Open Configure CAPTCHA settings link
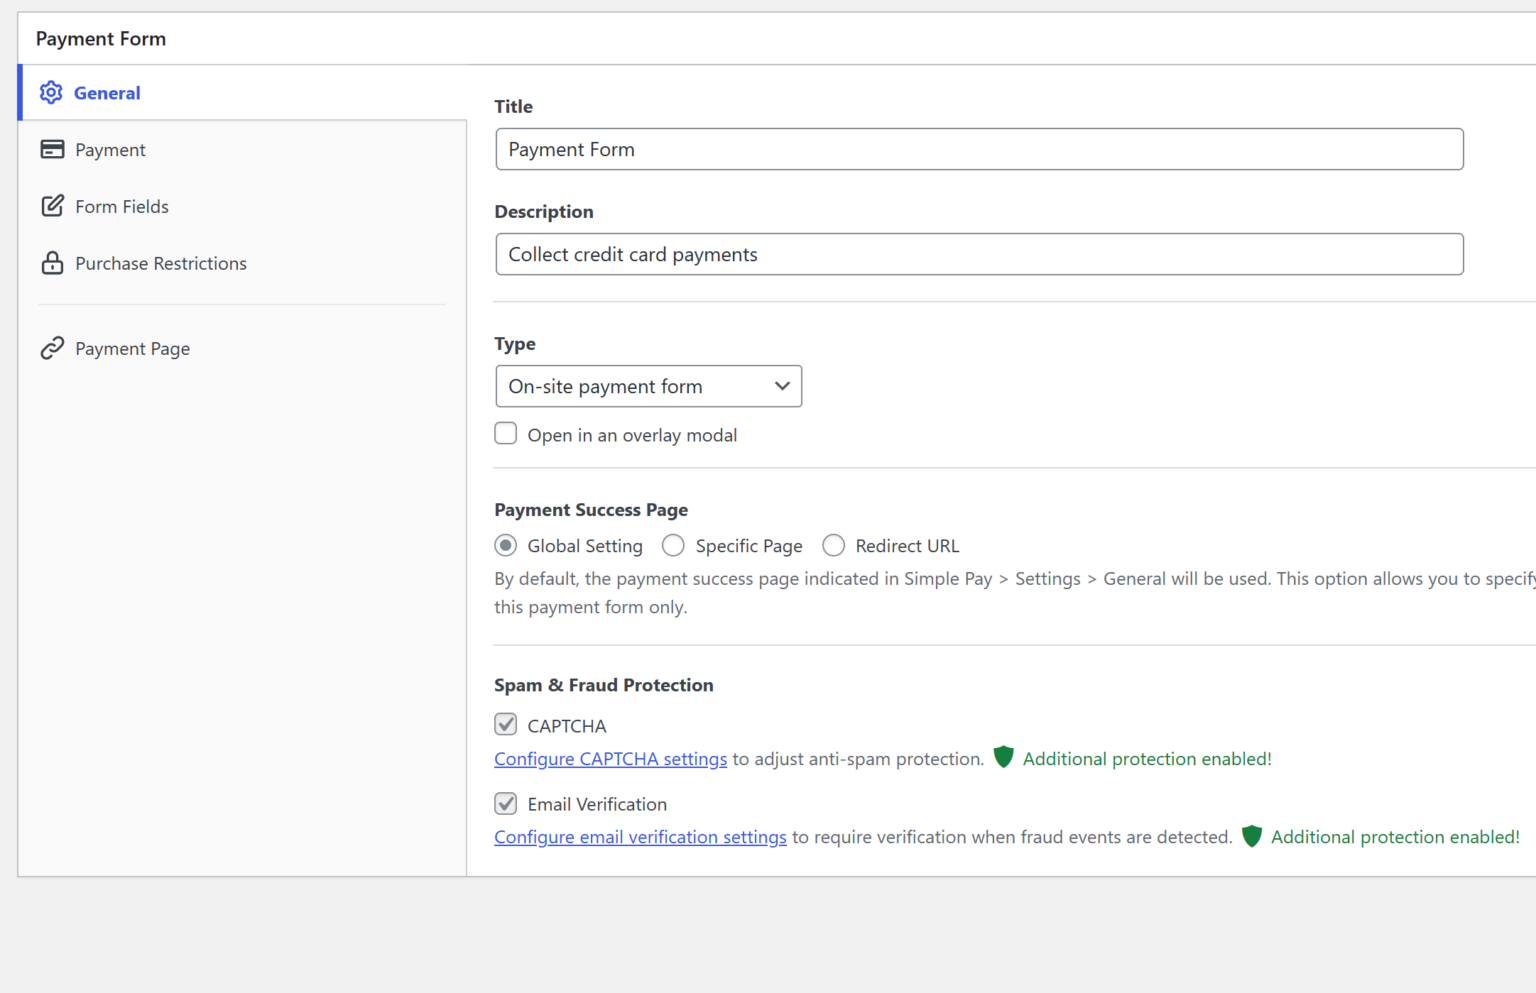Screen dimensions: 1536x993 610,759
